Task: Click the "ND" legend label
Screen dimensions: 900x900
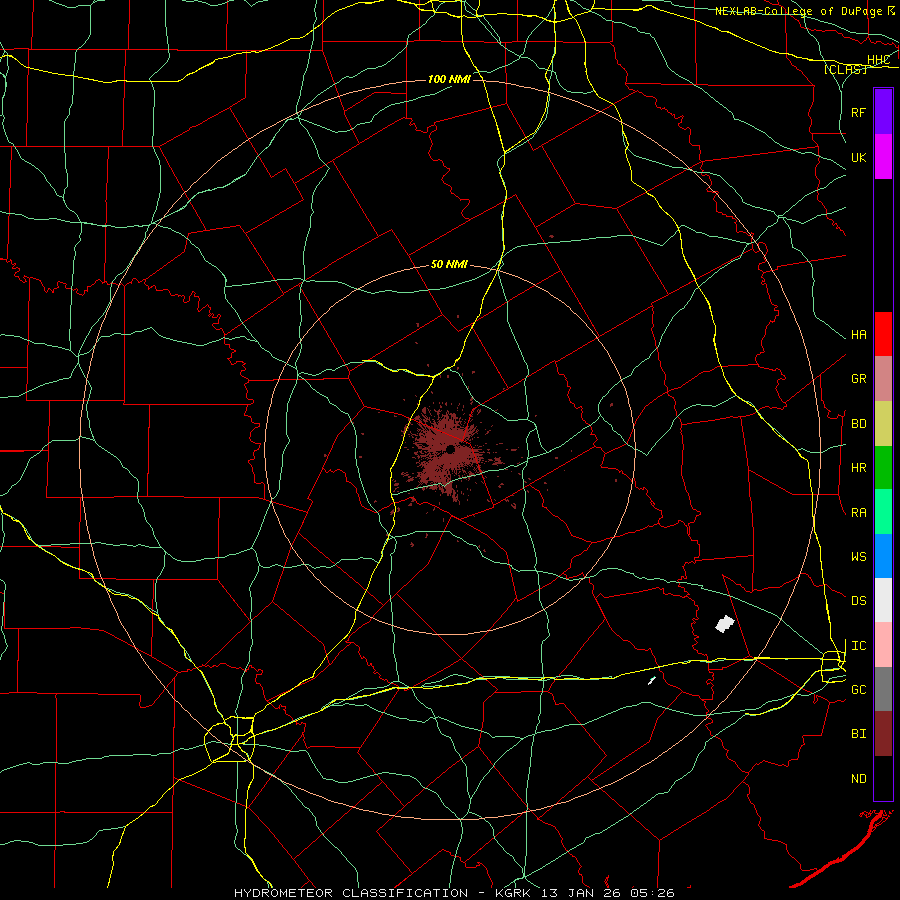Action: click(x=858, y=779)
